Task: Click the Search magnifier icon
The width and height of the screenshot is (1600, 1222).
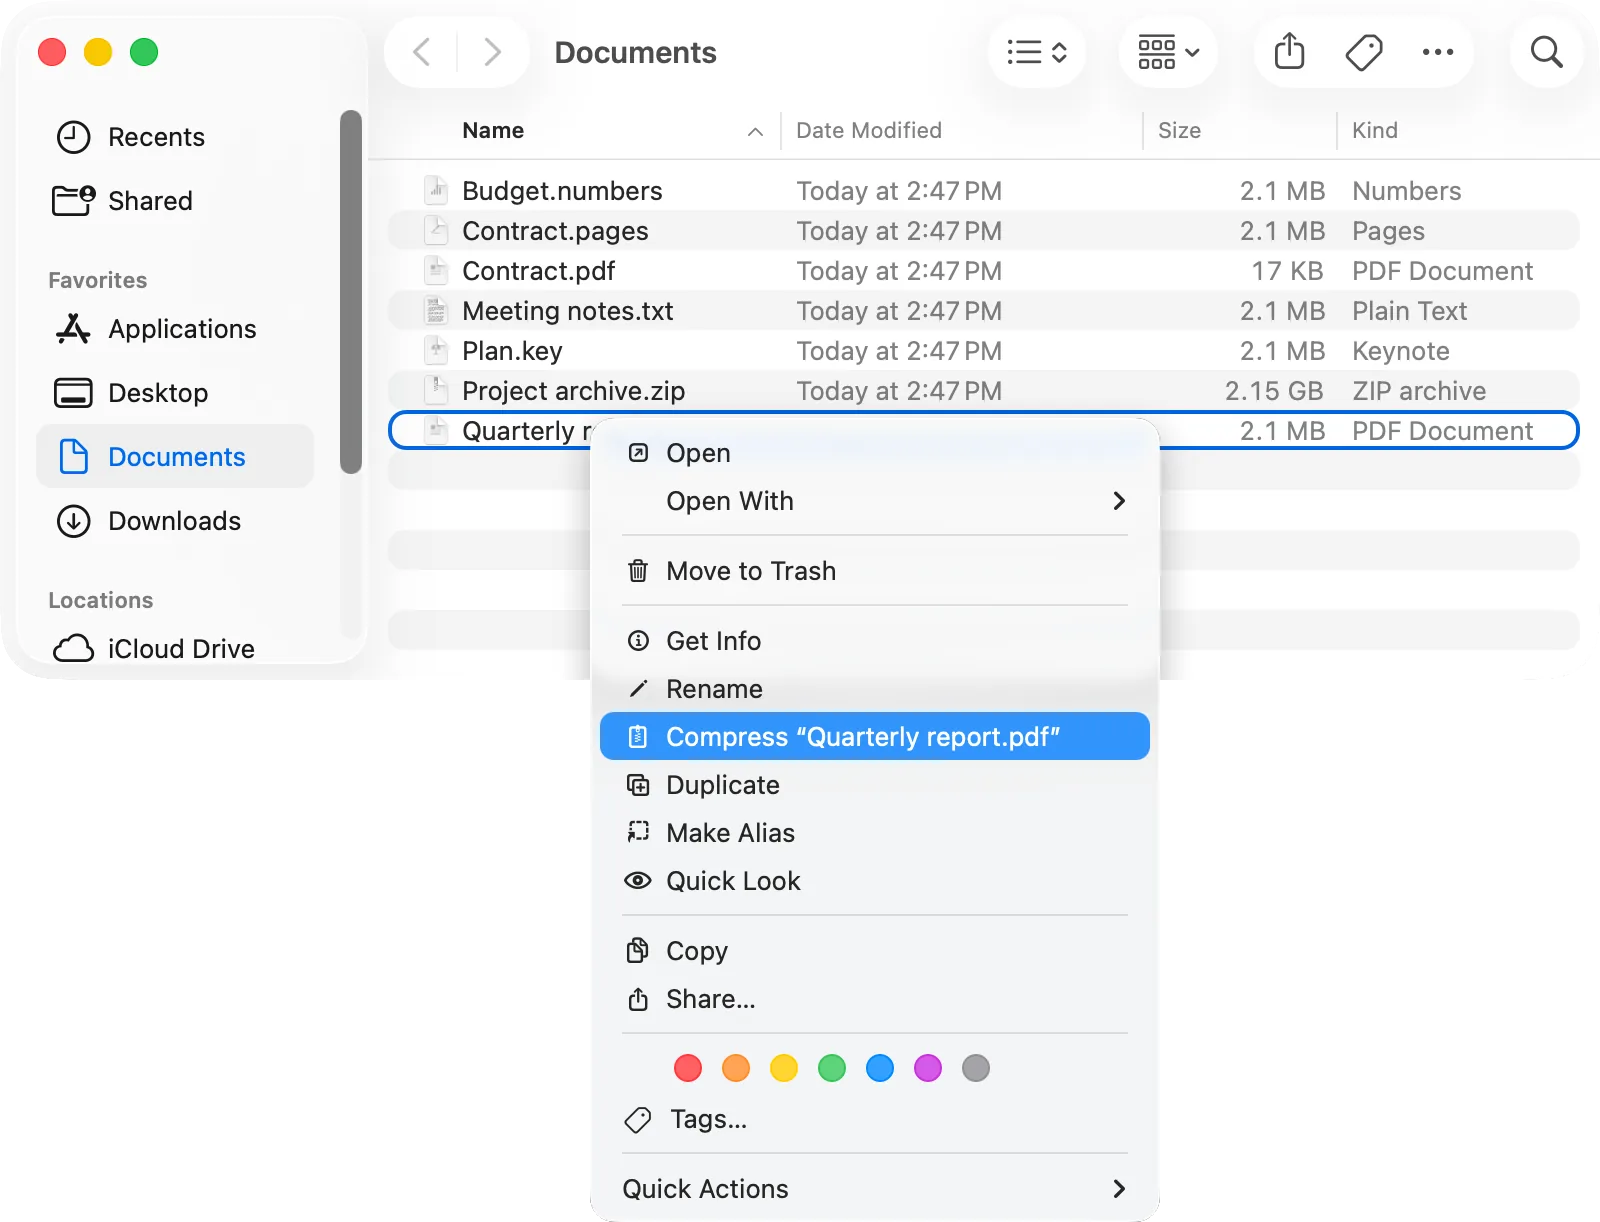Action: tap(1547, 52)
